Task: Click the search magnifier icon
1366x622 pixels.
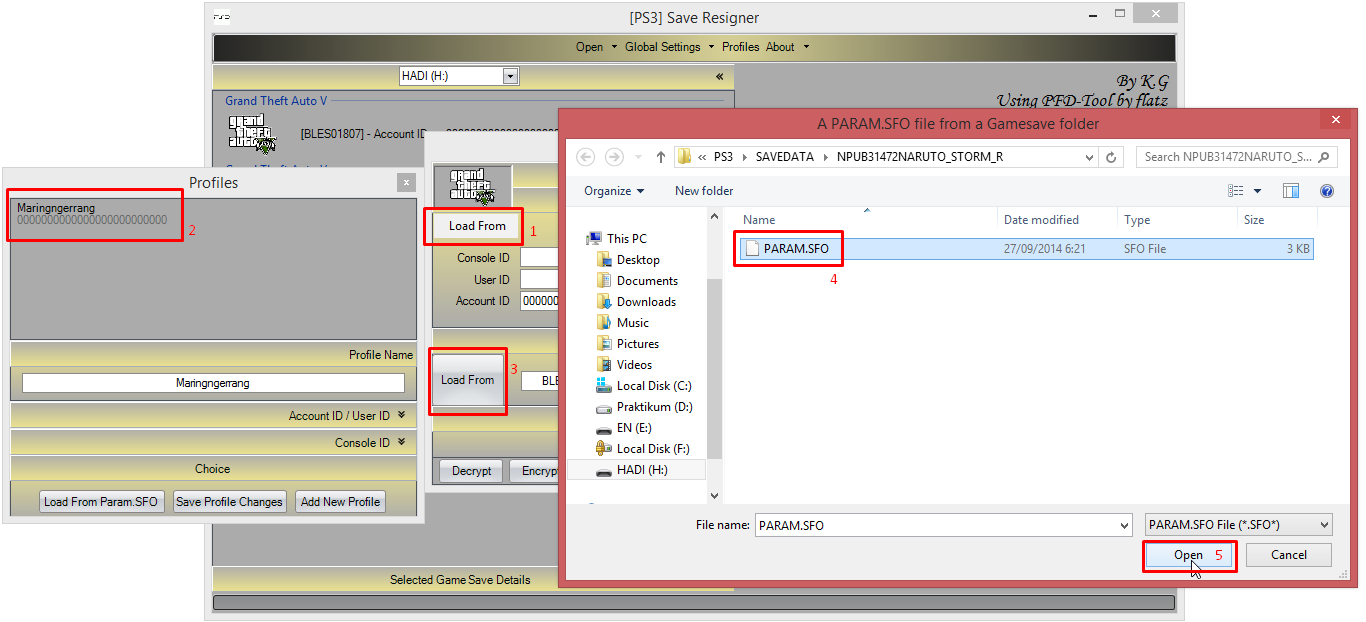Action: click(x=1324, y=157)
